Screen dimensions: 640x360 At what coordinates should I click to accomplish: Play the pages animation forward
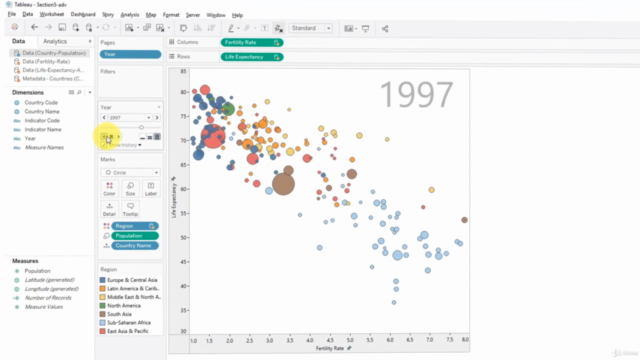coord(119,137)
